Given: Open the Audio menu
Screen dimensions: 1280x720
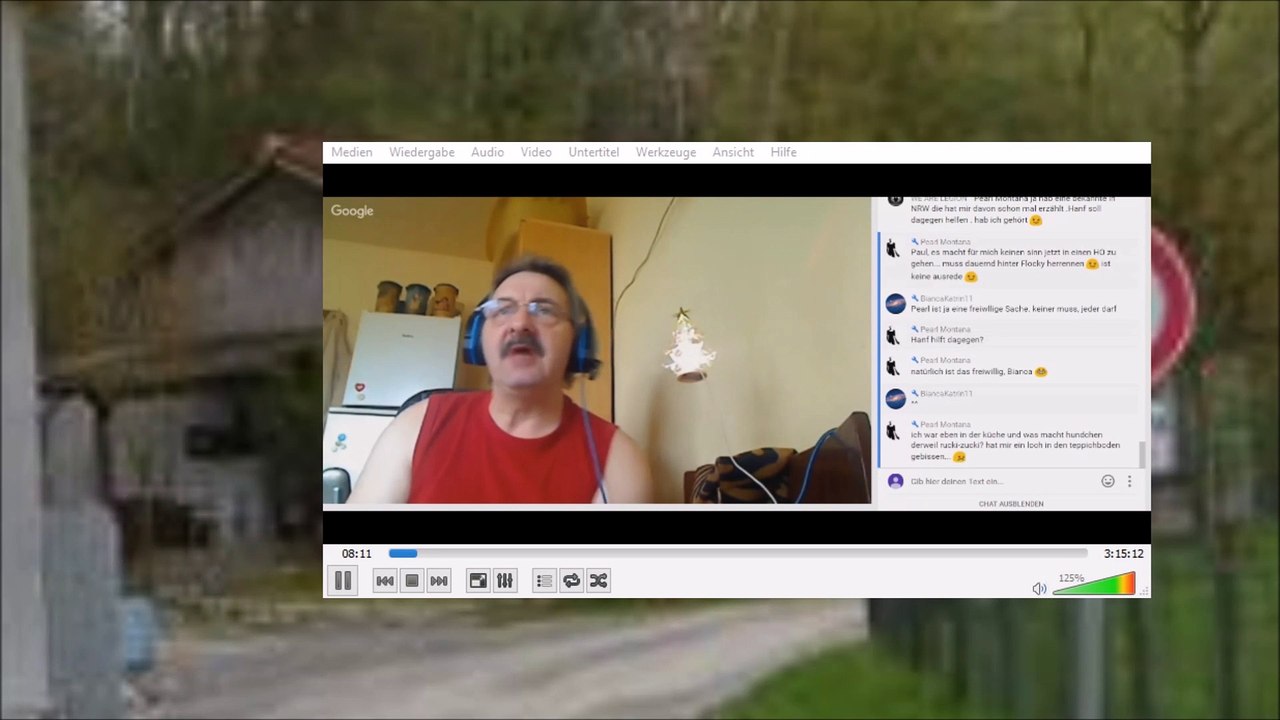Looking at the screenshot, I should (487, 152).
